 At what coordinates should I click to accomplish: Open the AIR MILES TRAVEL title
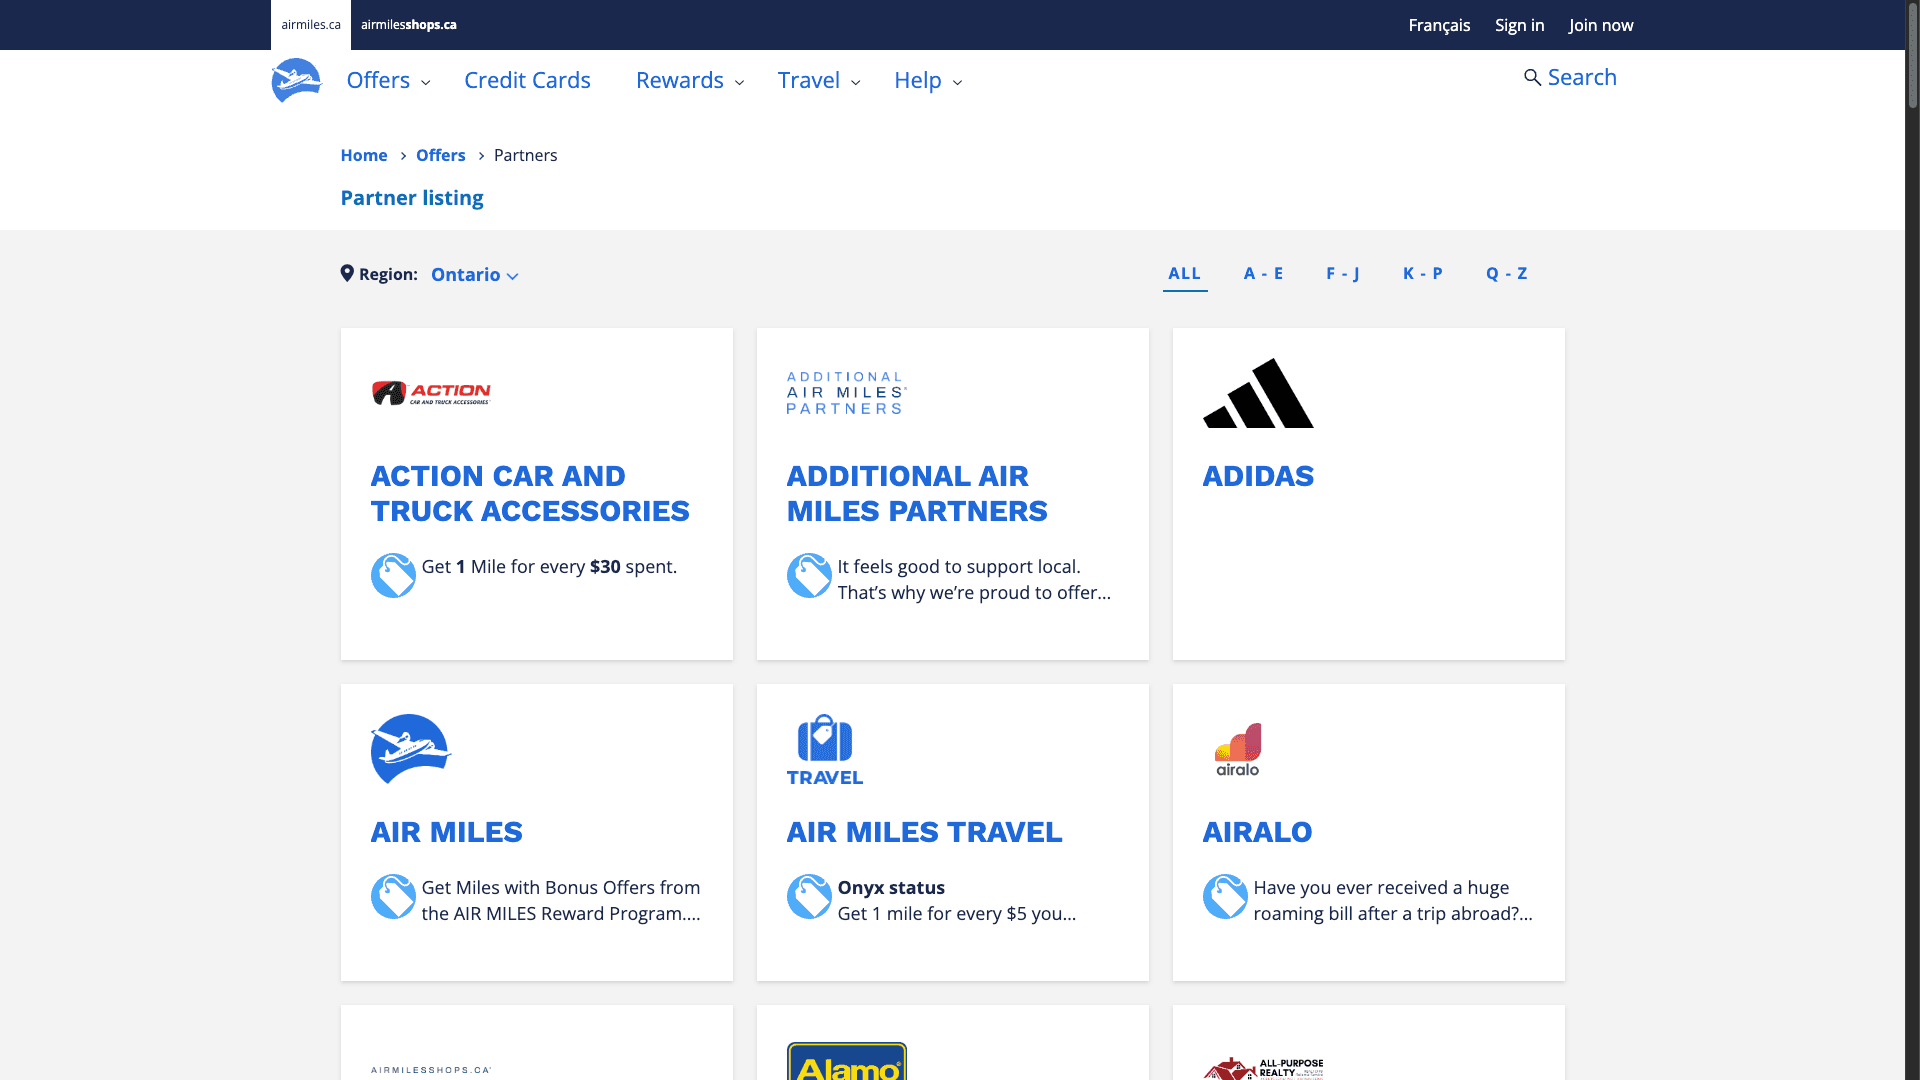[x=924, y=832]
